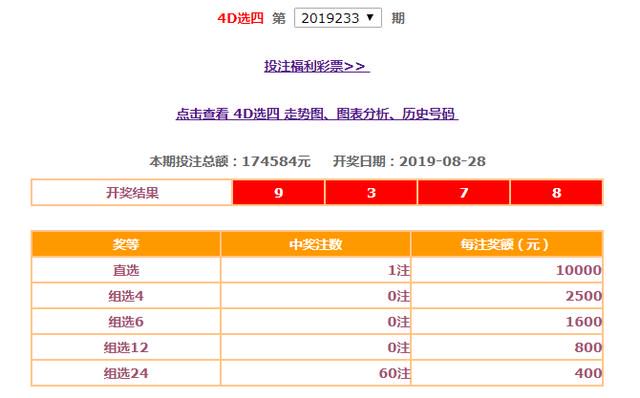
Task: Click the 2500 prize amount cell
Action: tap(507, 296)
